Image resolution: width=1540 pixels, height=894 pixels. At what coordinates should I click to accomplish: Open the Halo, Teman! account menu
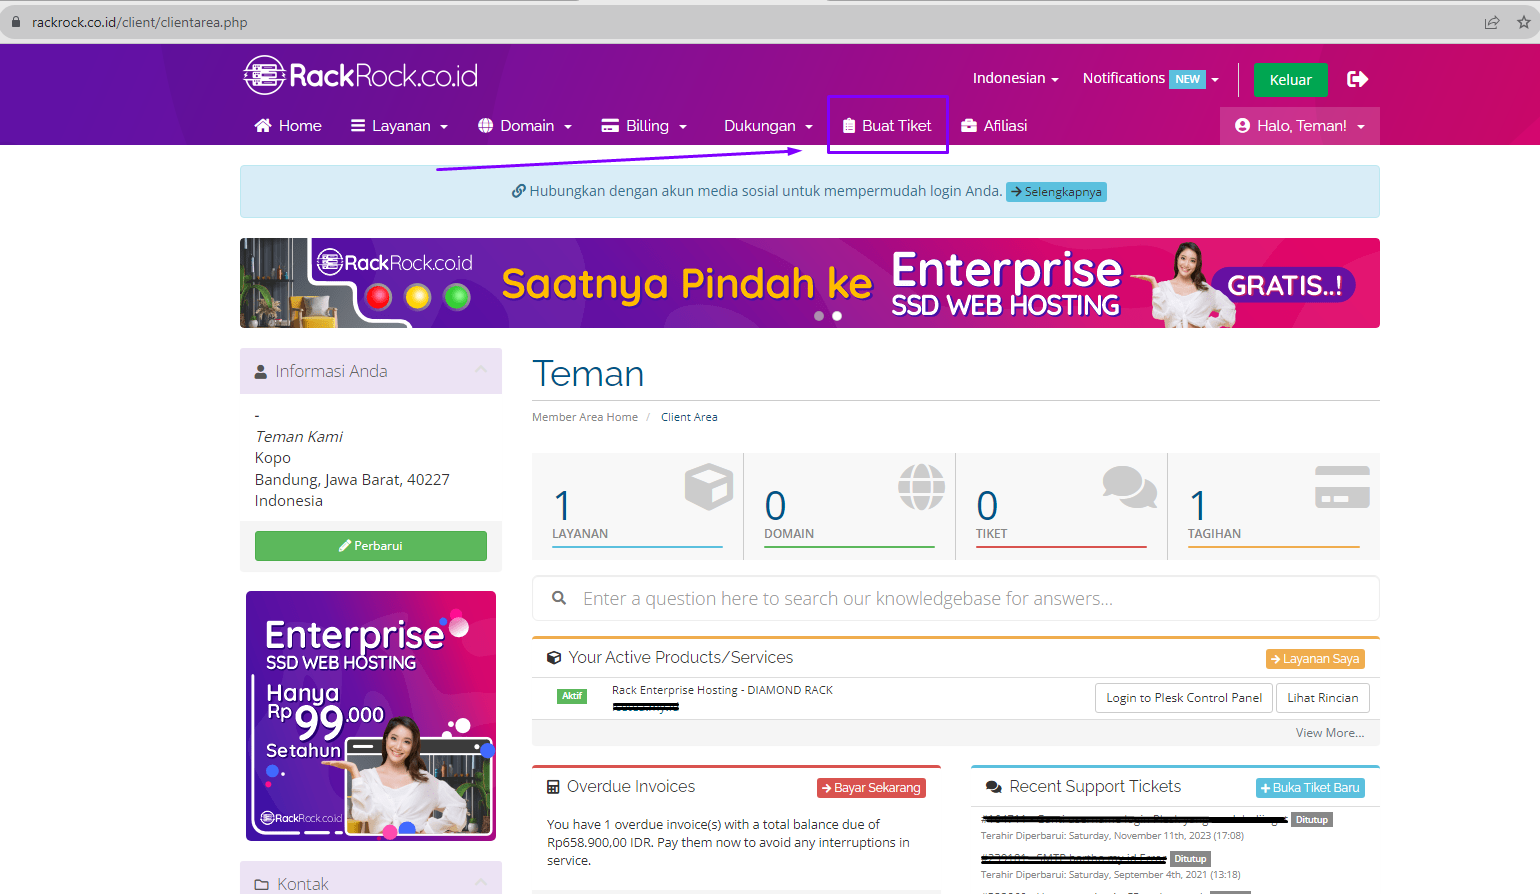(1299, 126)
